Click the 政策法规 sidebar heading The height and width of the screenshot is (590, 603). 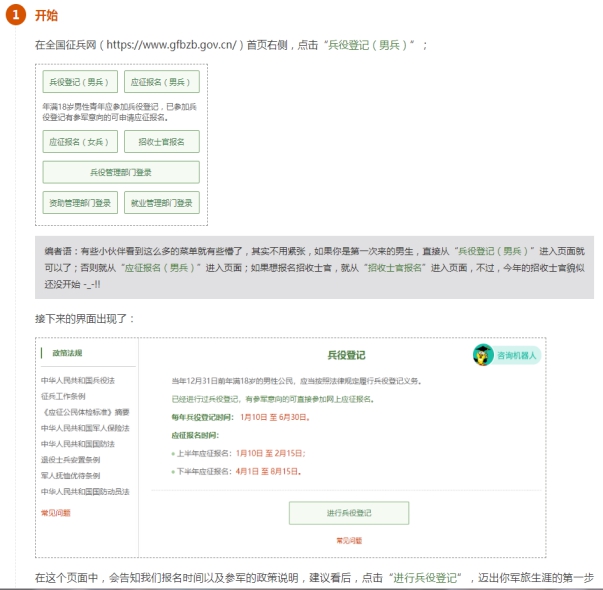click(x=67, y=353)
